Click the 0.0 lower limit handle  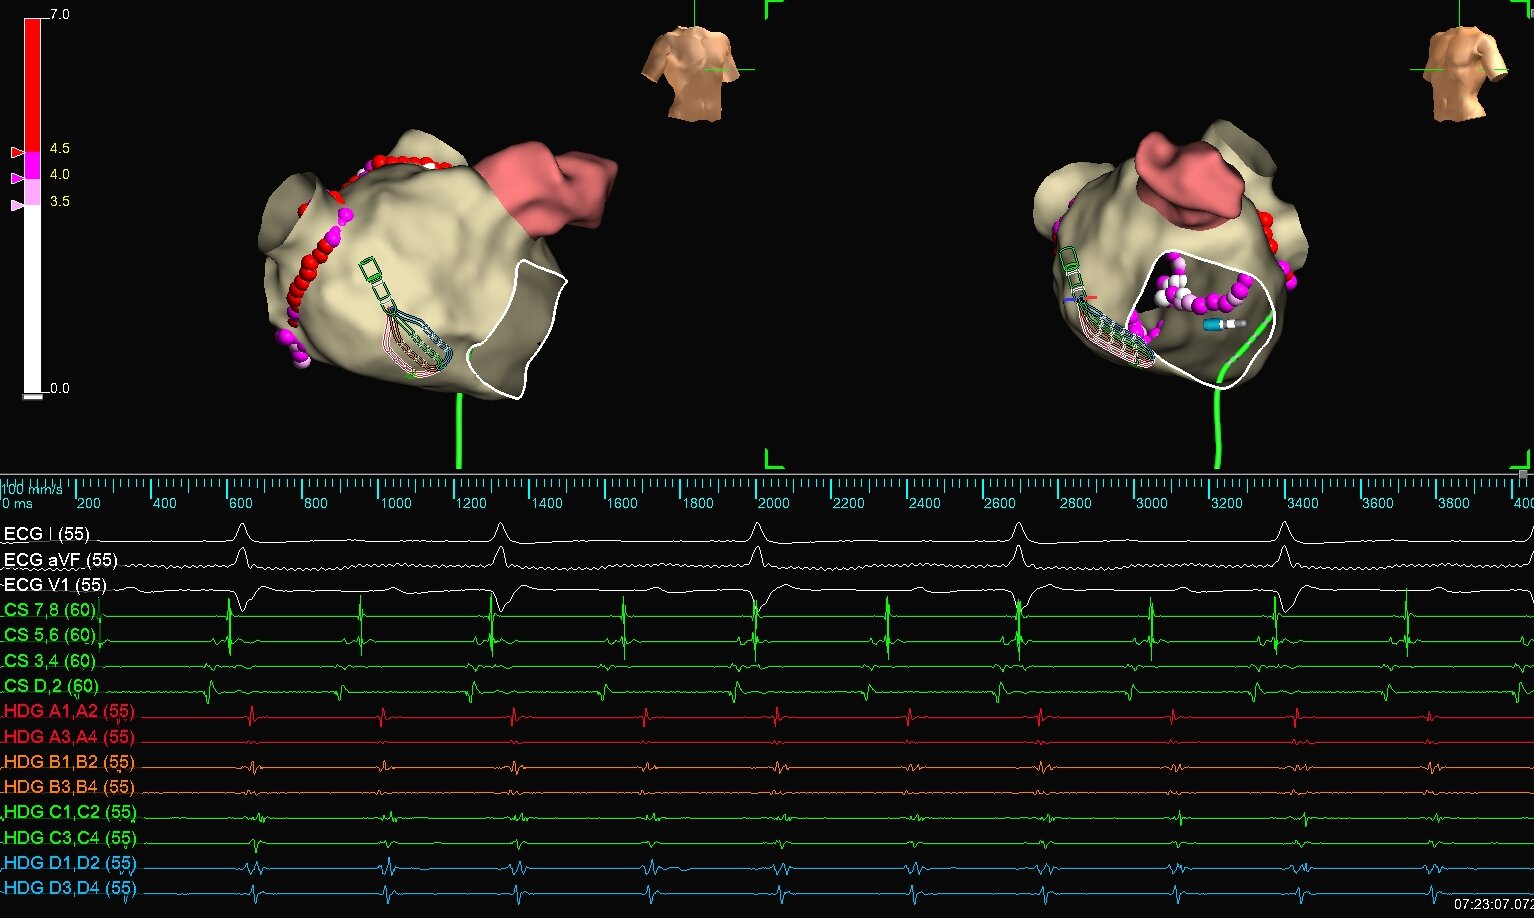[x=33, y=396]
